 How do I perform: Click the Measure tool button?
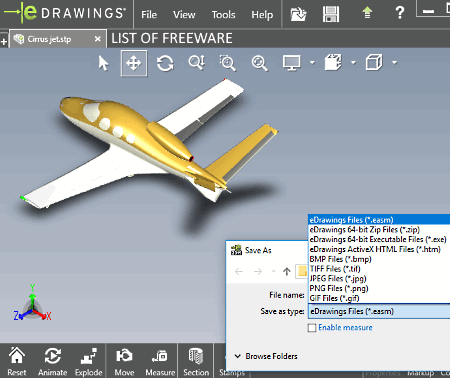[x=160, y=361]
